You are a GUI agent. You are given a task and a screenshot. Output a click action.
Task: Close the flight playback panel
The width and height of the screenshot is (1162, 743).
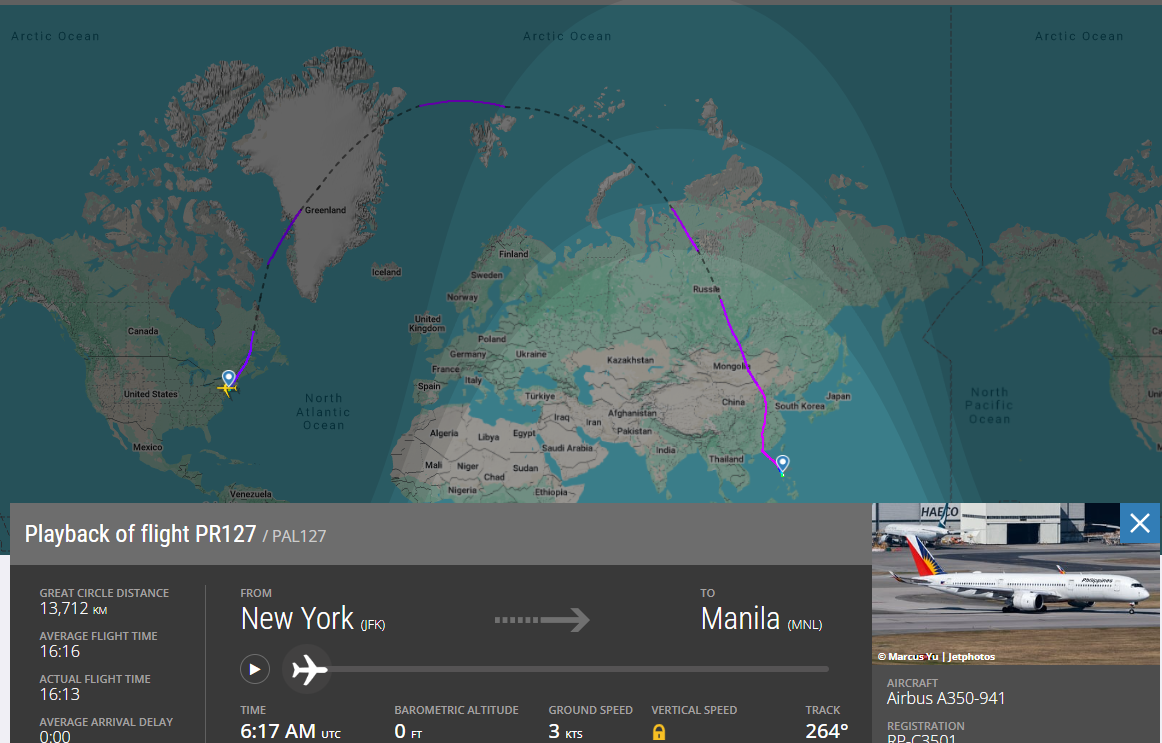pyautogui.click(x=1139, y=523)
